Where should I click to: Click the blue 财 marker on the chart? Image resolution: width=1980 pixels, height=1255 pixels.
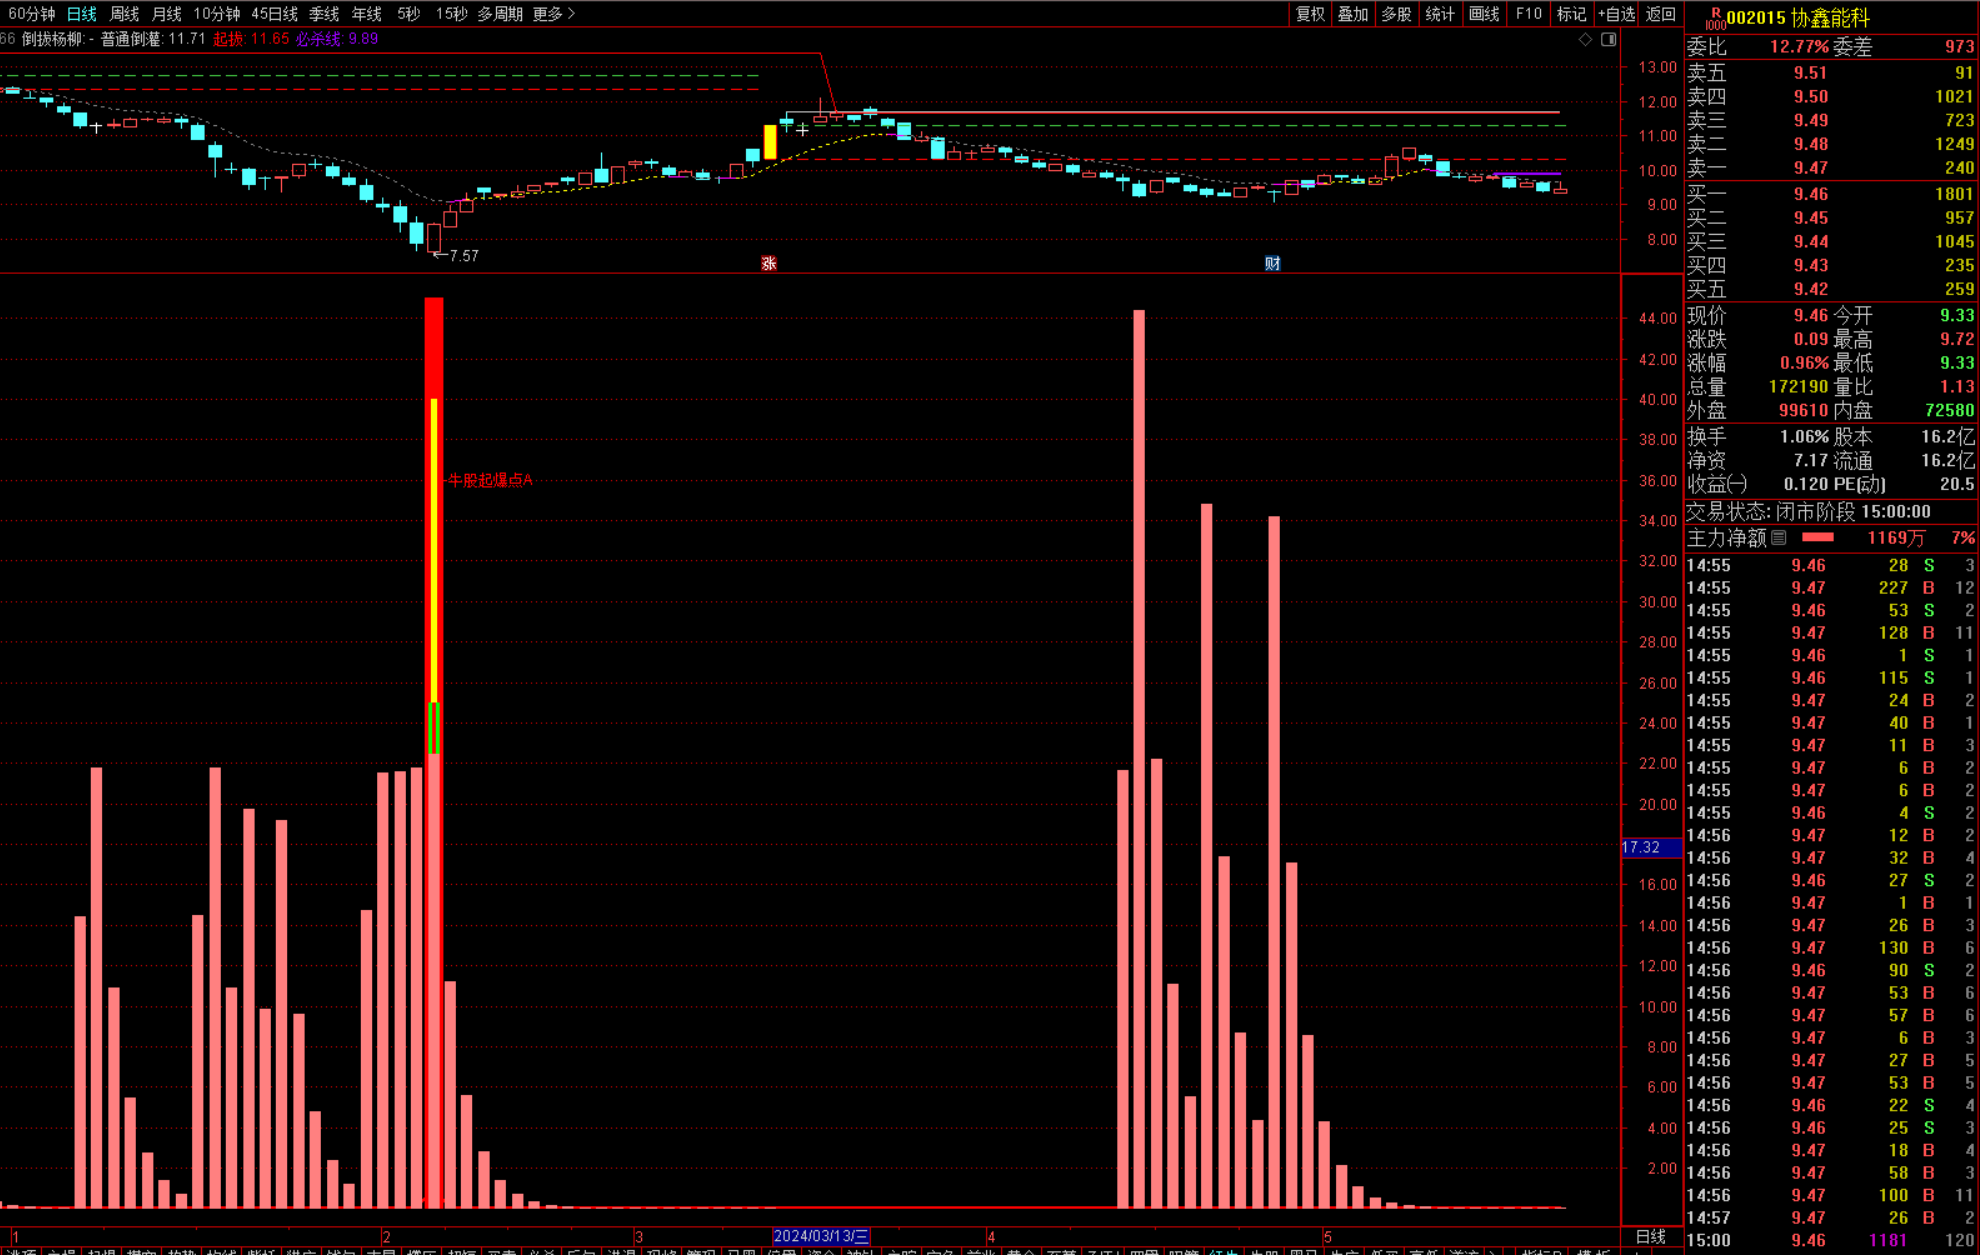coord(1272,263)
